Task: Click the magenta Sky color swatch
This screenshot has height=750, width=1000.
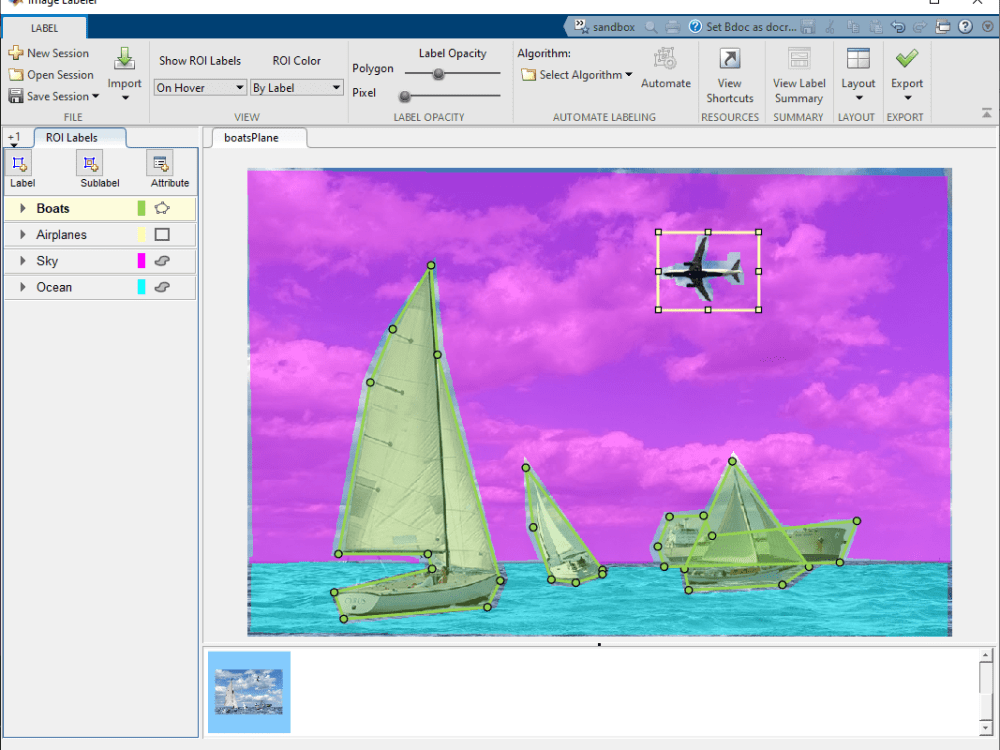Action: coord(142,260)
